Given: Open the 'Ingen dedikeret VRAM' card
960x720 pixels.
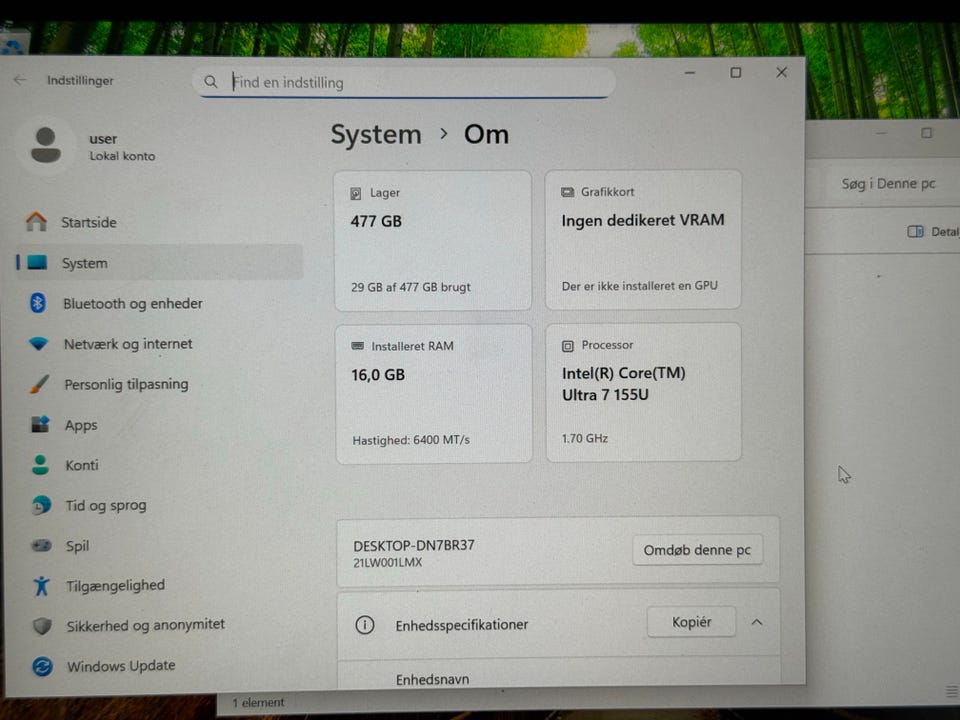Looking at the screenshot, I should point(643,239).
